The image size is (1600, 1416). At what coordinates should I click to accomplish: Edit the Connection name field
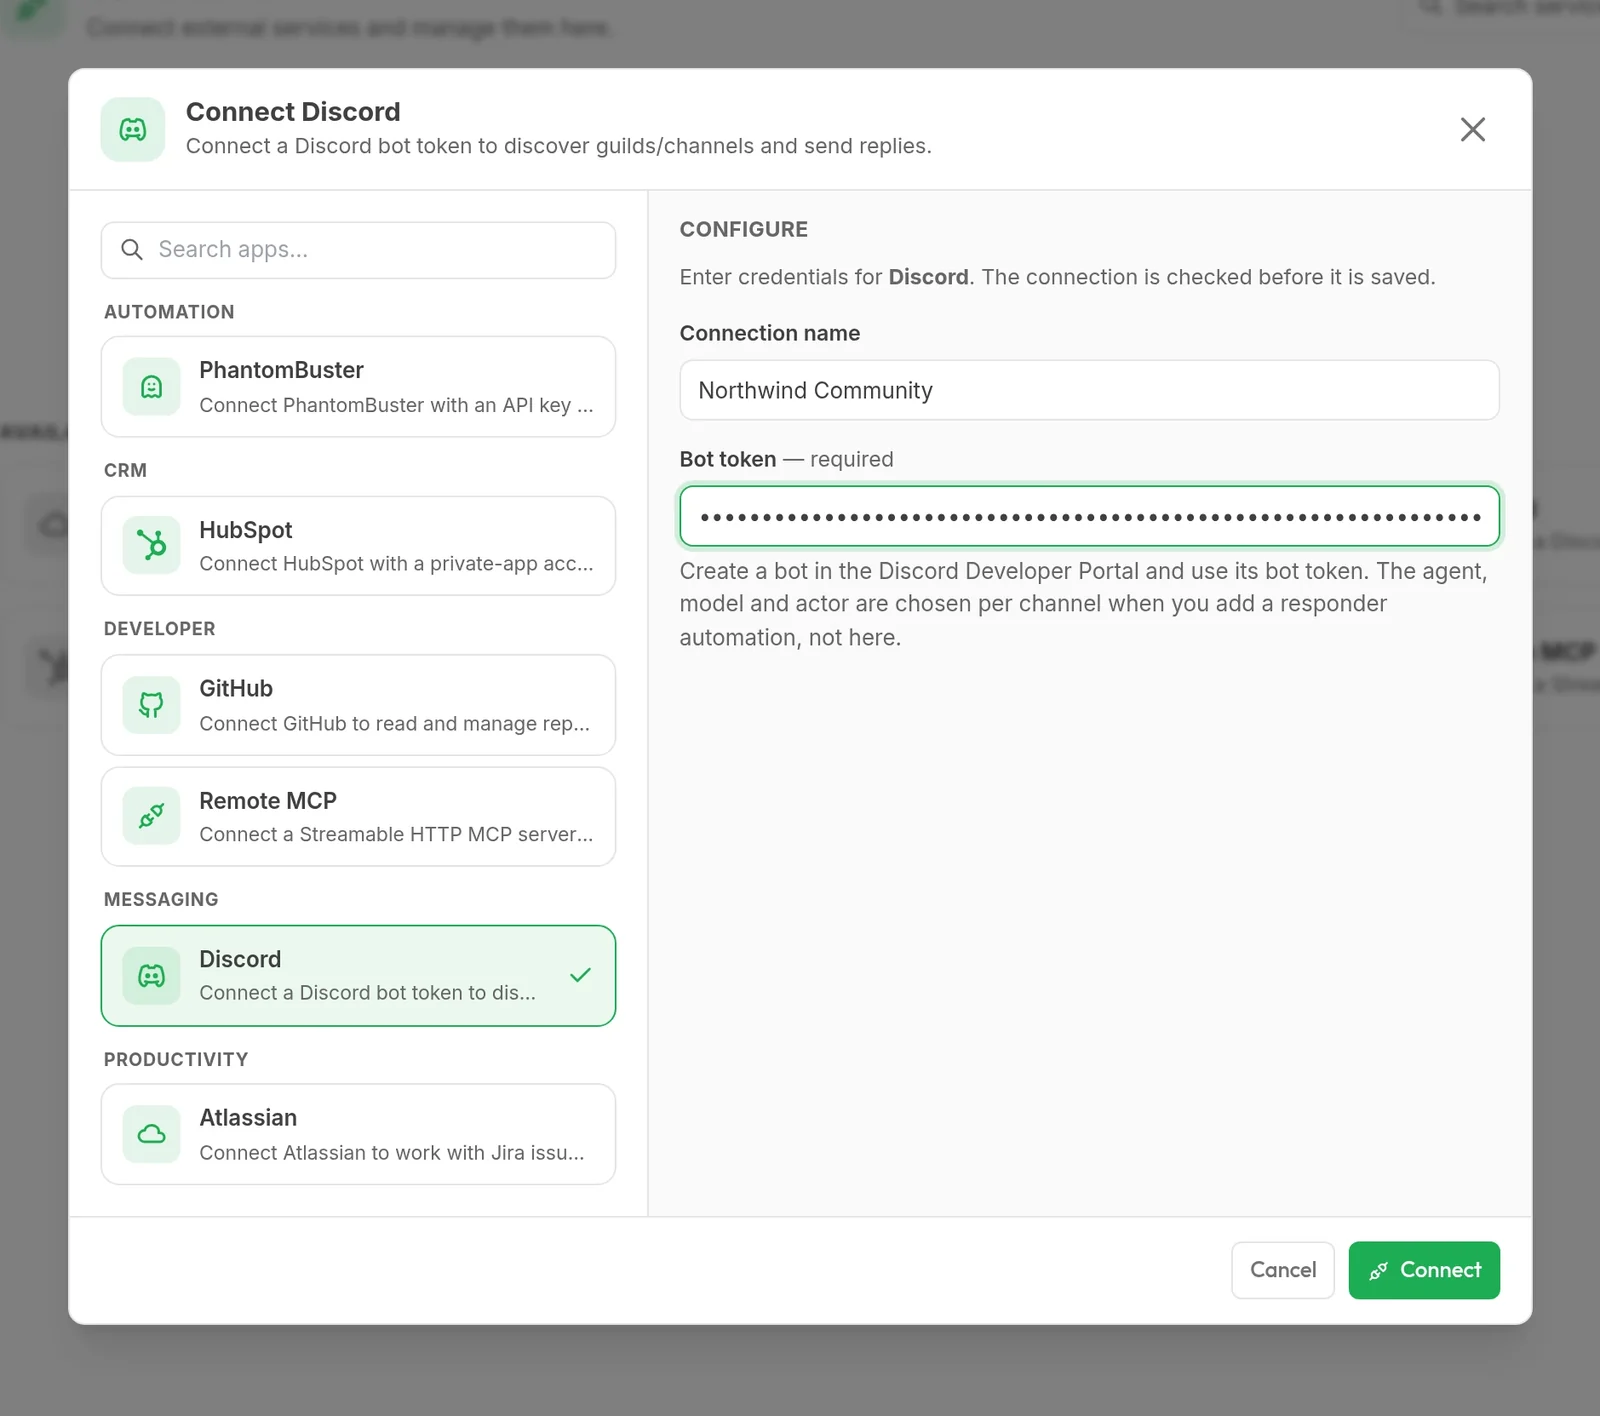point(1089,390)
